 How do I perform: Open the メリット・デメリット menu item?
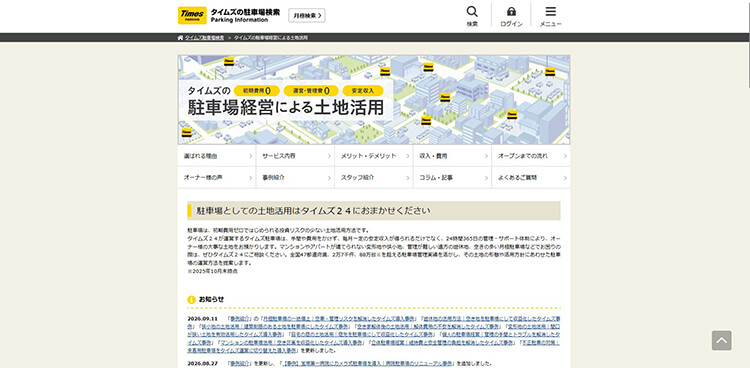(x=374, y=156)
